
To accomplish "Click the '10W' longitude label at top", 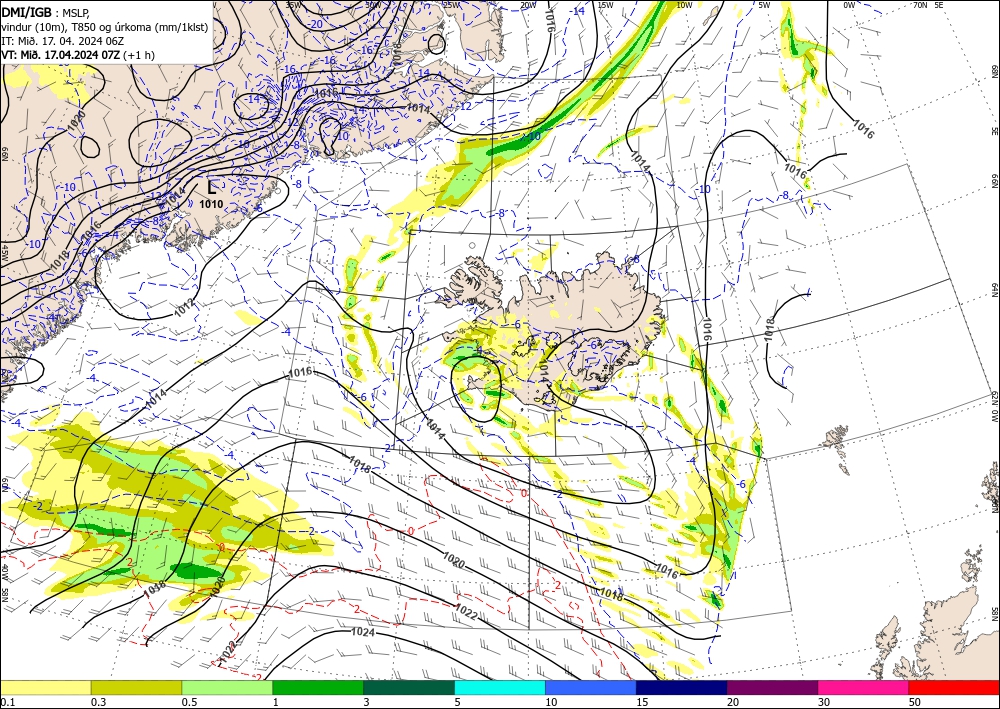I will [684, 5].
